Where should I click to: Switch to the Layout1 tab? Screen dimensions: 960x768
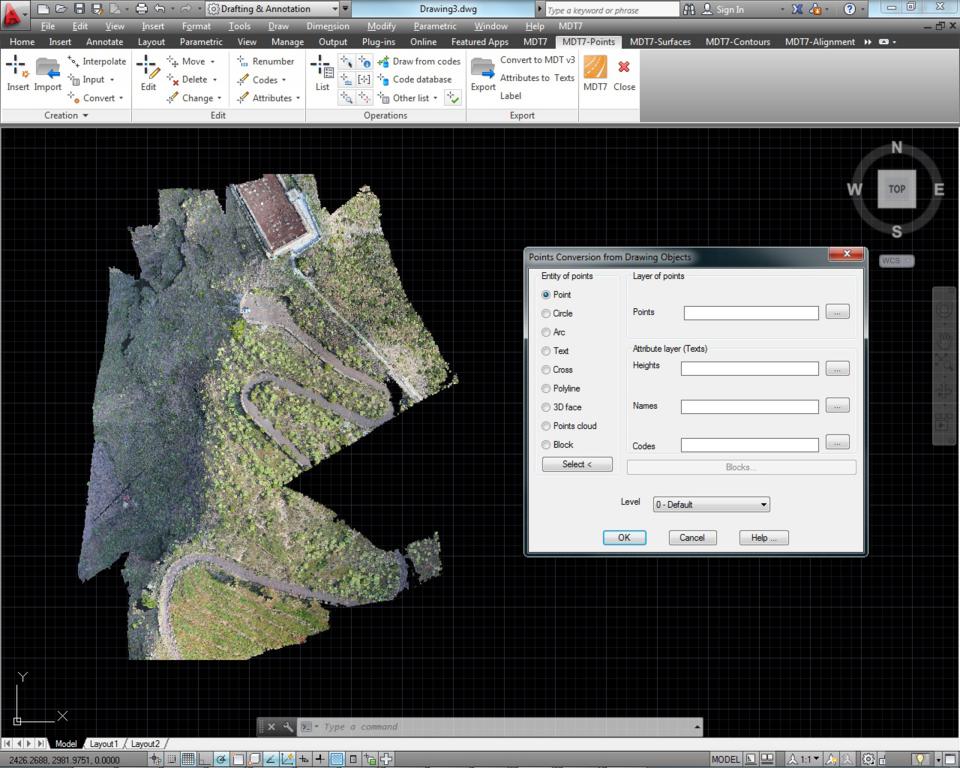pyautogui.click(x=103, y=744)
